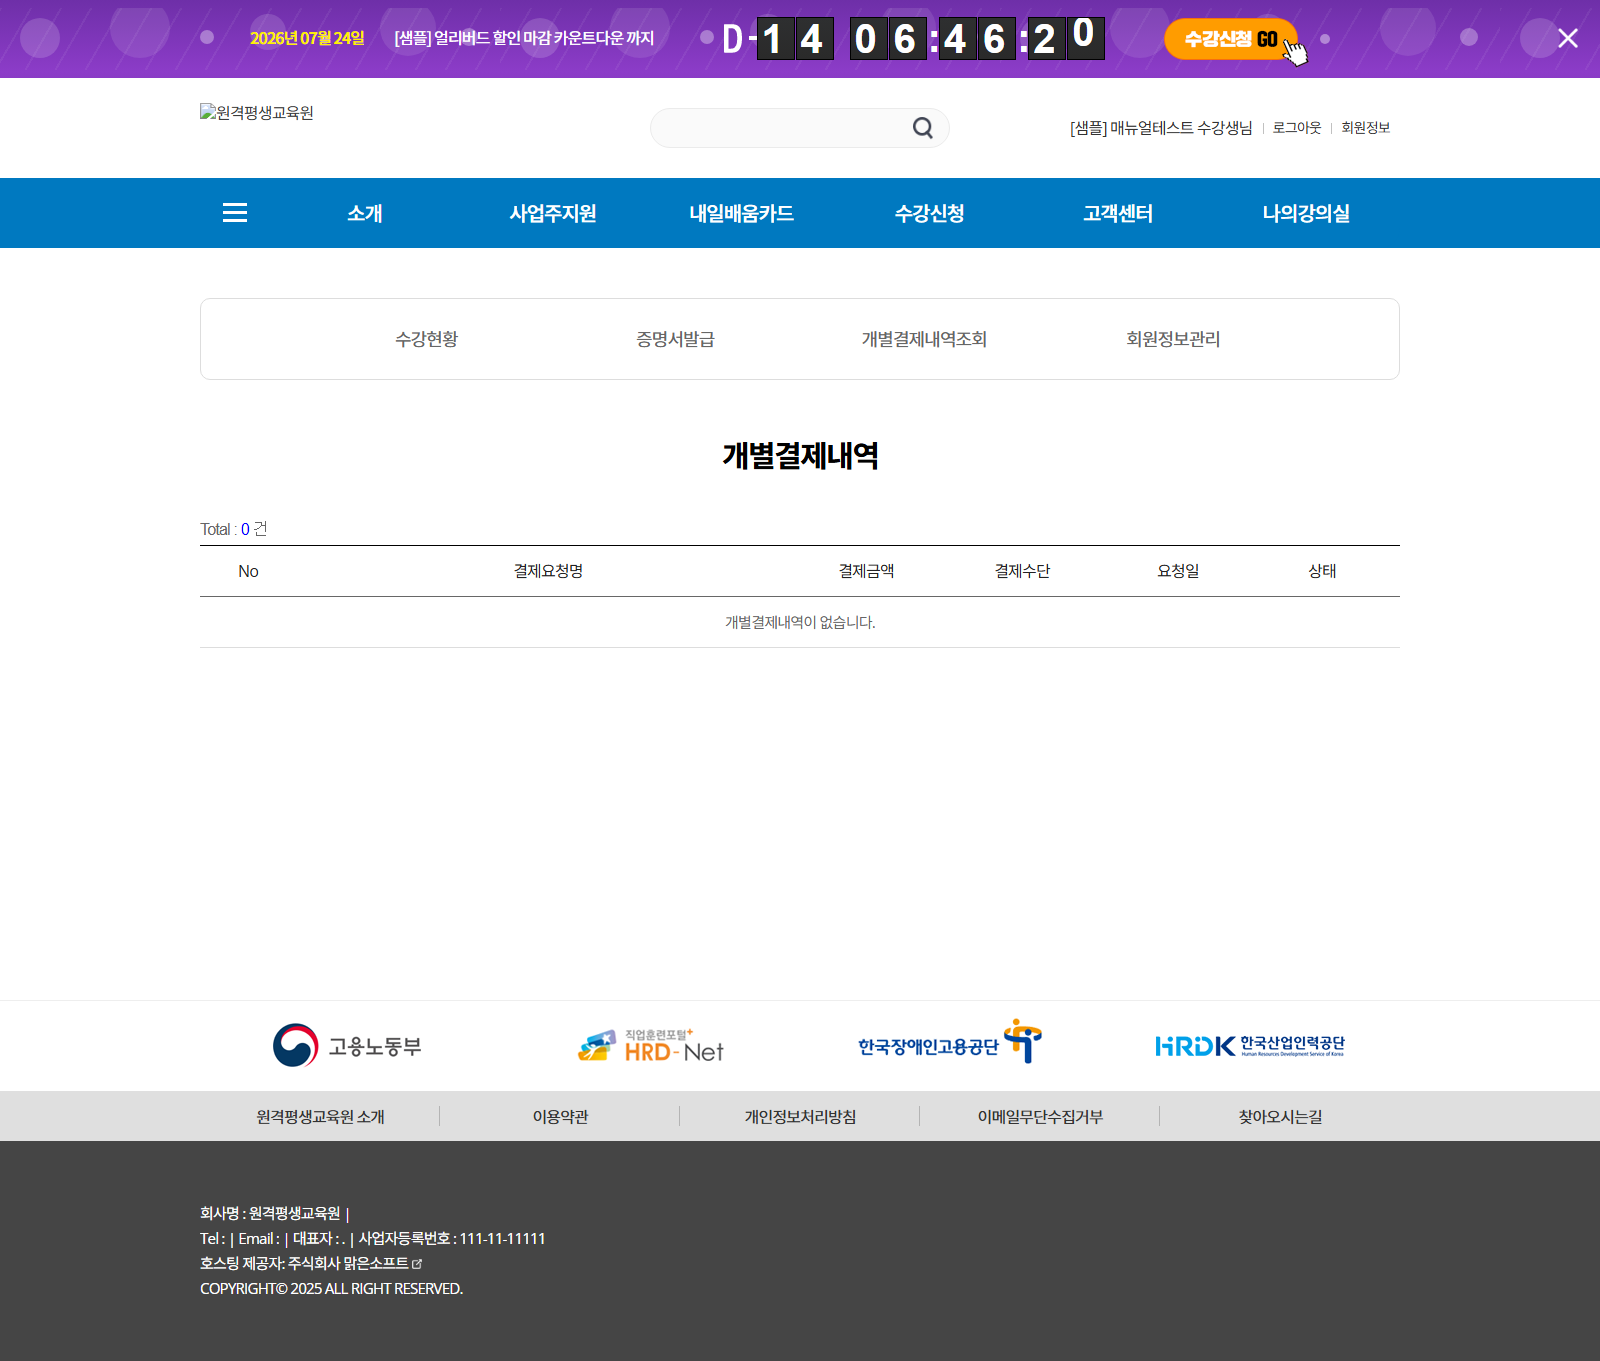Open the 소개 main menu
Viewport: 1600px width, 1361px height.
365,213
